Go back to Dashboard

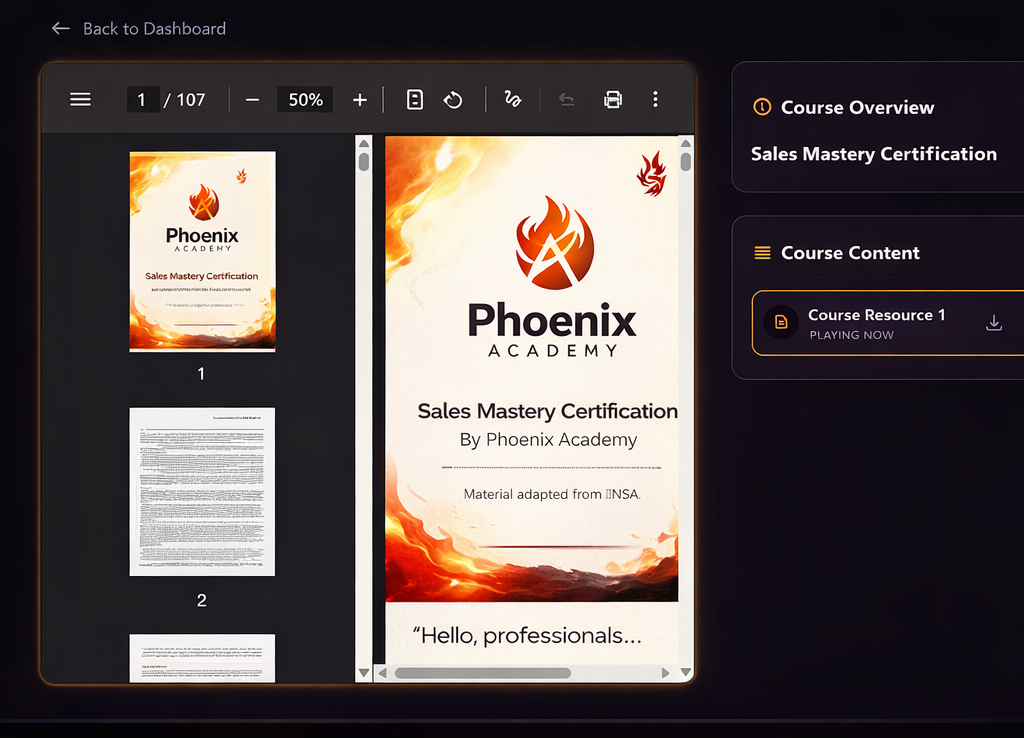coord(139,28)
